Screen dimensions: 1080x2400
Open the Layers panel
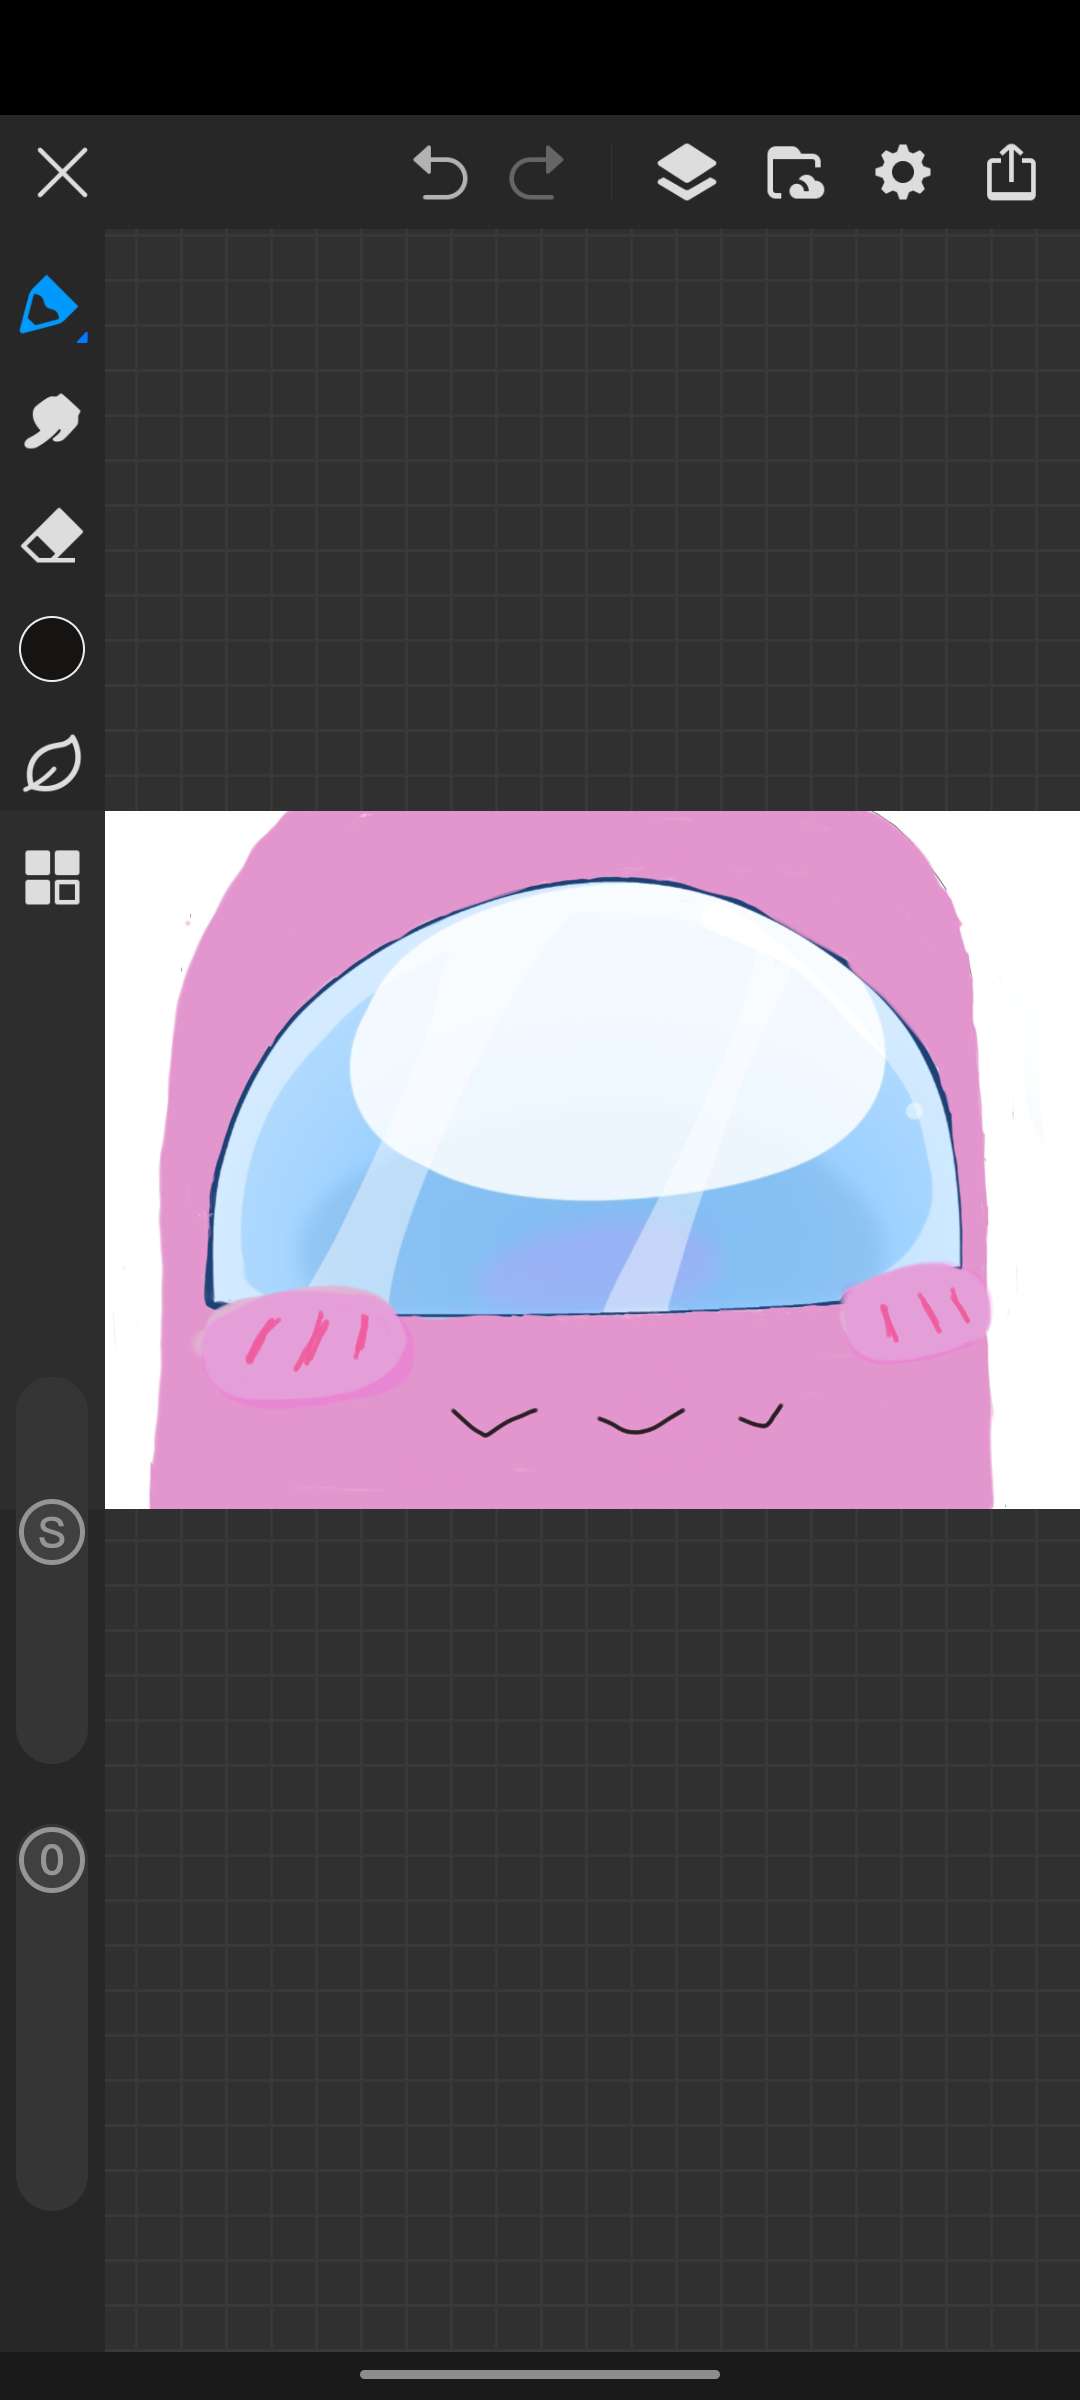coord(687,173)
